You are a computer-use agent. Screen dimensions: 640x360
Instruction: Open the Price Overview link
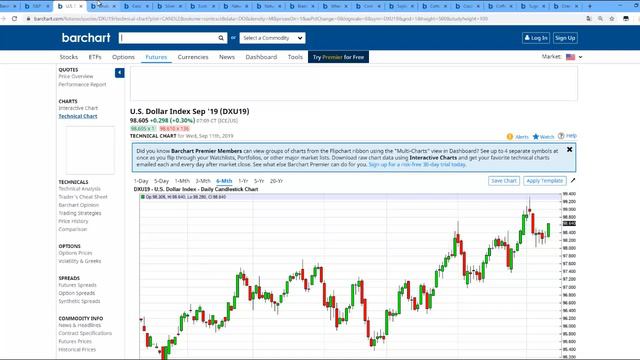(x=76, y=76)
